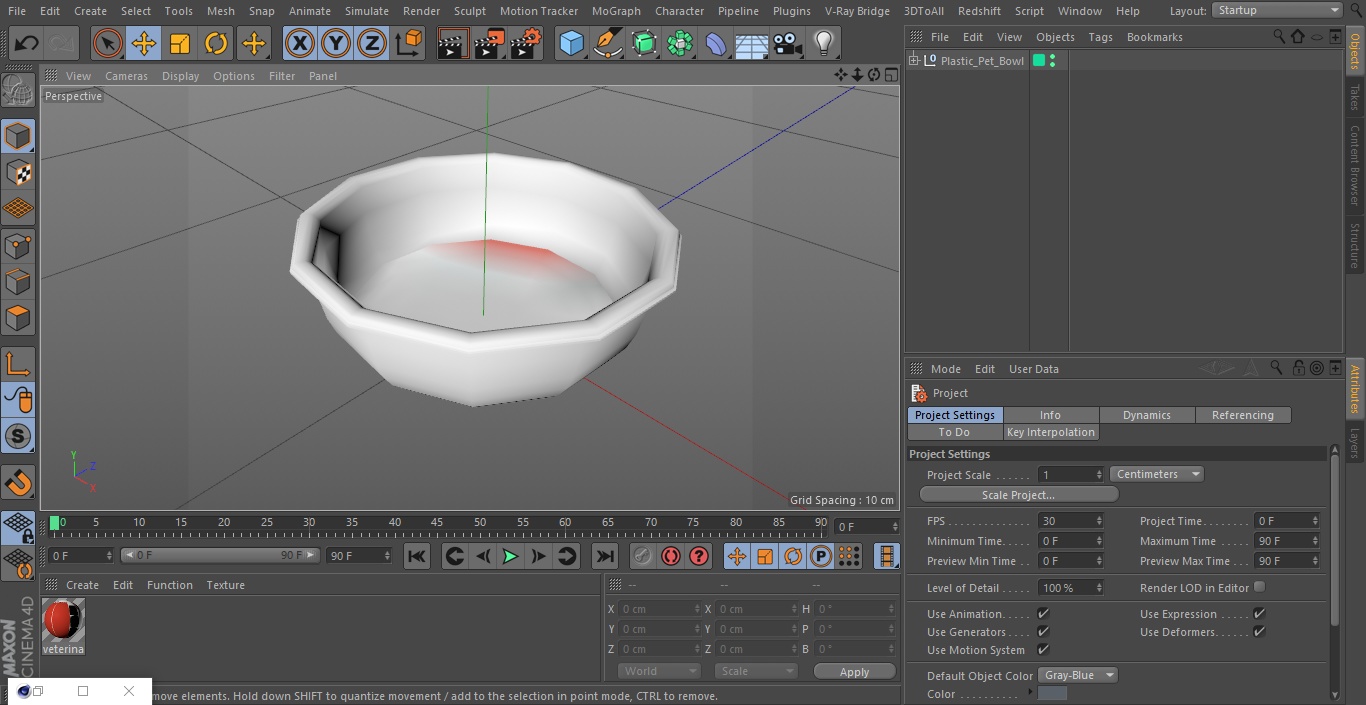Open Attributes panel User Data menu
Image resolution: width=1366 pixels, height=705 pixels.
pos(1034,369)
